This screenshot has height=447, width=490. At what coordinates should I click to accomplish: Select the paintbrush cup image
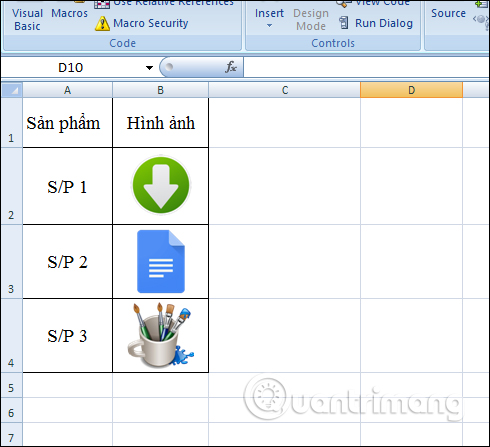161,335
